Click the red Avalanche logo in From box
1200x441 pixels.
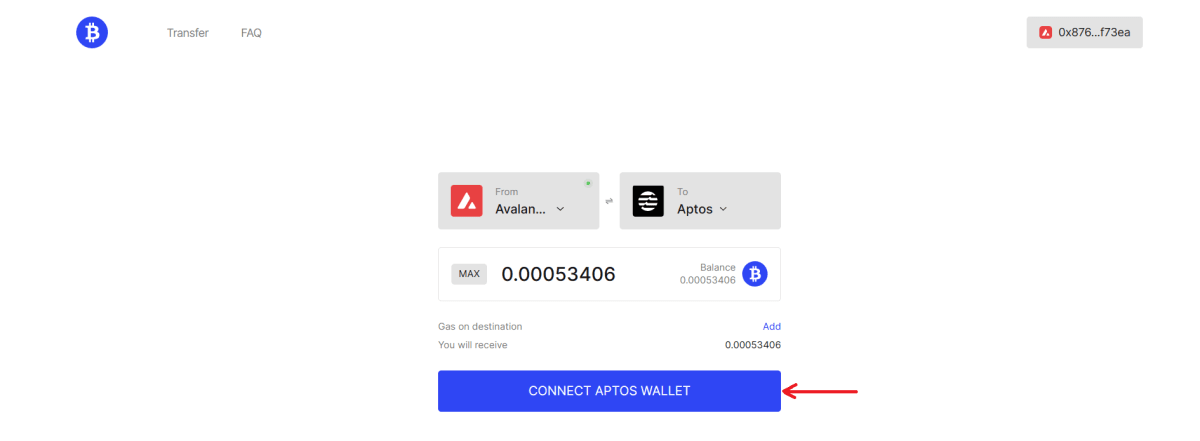tap(467, 201)
